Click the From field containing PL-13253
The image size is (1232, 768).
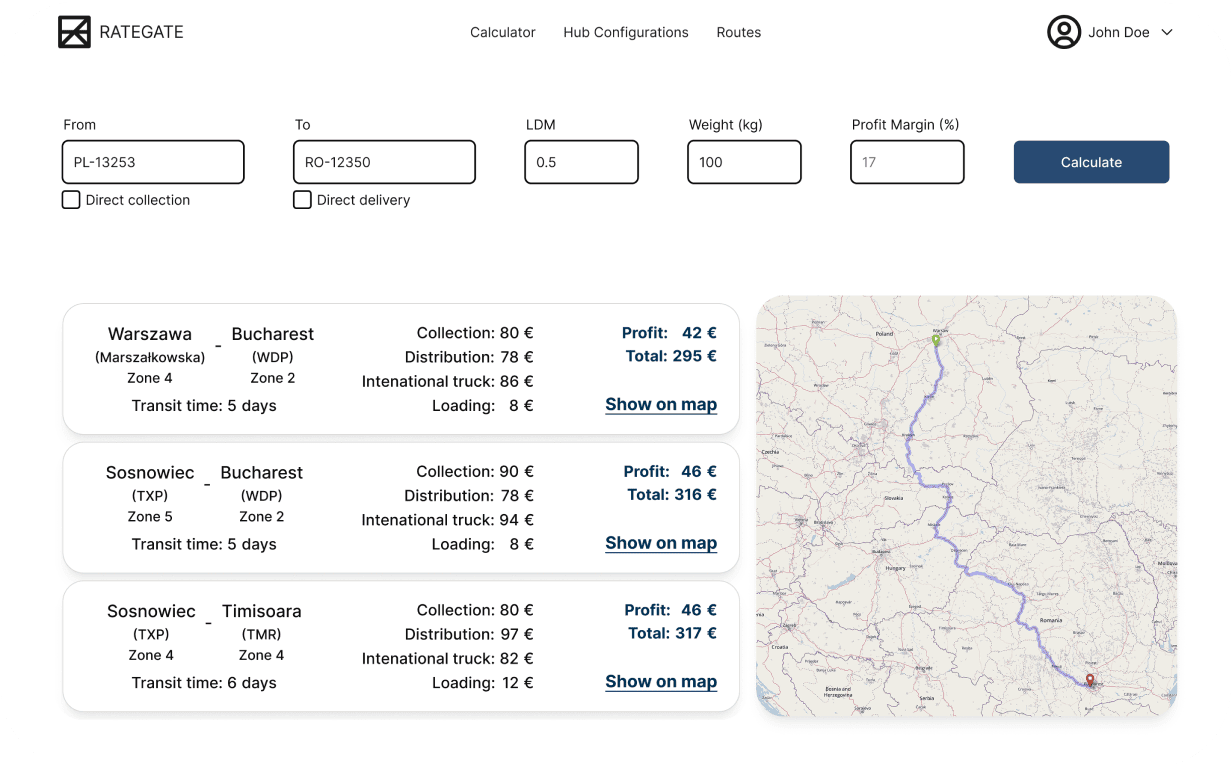[x=152, y=162]
